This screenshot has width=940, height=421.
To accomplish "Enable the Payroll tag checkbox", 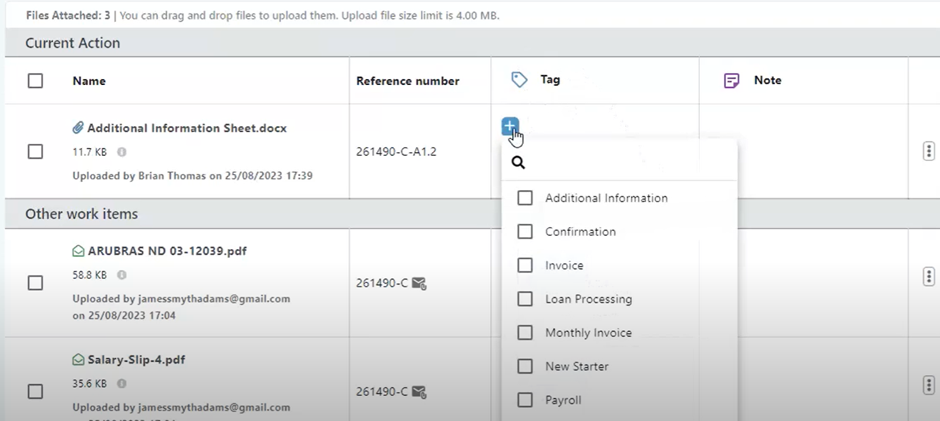I will (525, 400).
